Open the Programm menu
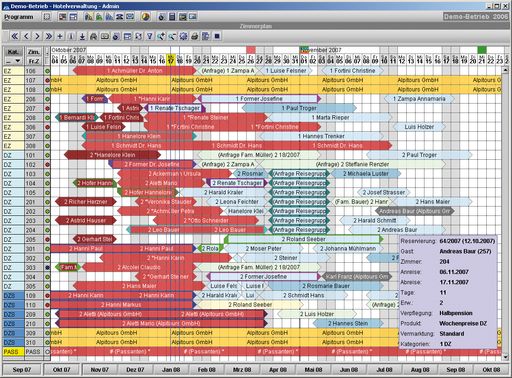The height and width of the screenshot is (378, 512). (19, 17)
